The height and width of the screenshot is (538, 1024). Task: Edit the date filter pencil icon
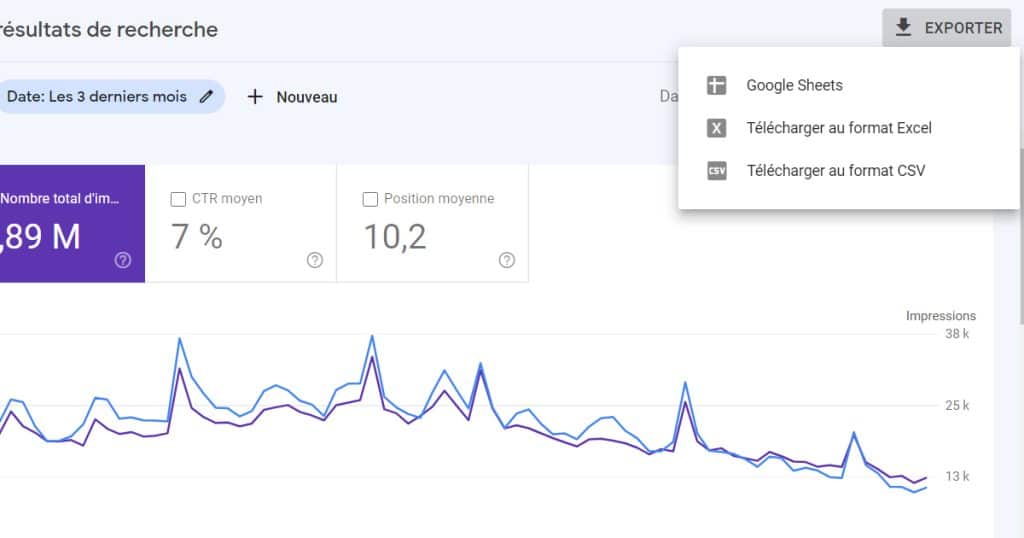[x=206, y=97]
